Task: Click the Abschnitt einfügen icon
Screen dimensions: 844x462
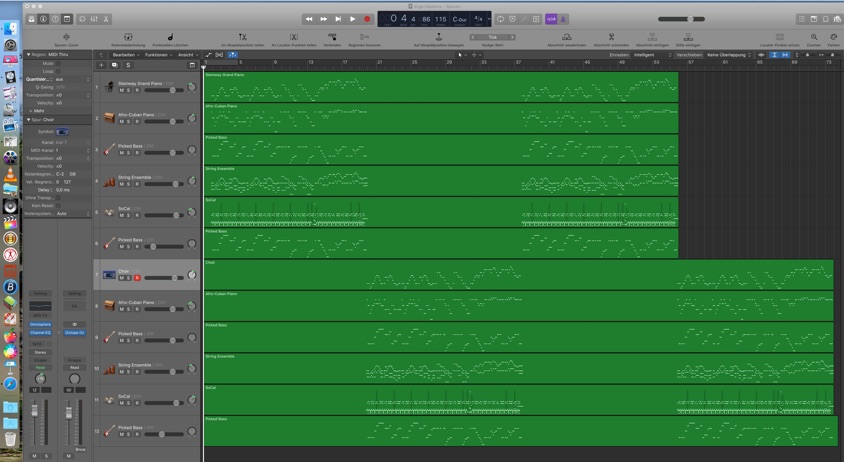Action: click(x=652, y=37)
